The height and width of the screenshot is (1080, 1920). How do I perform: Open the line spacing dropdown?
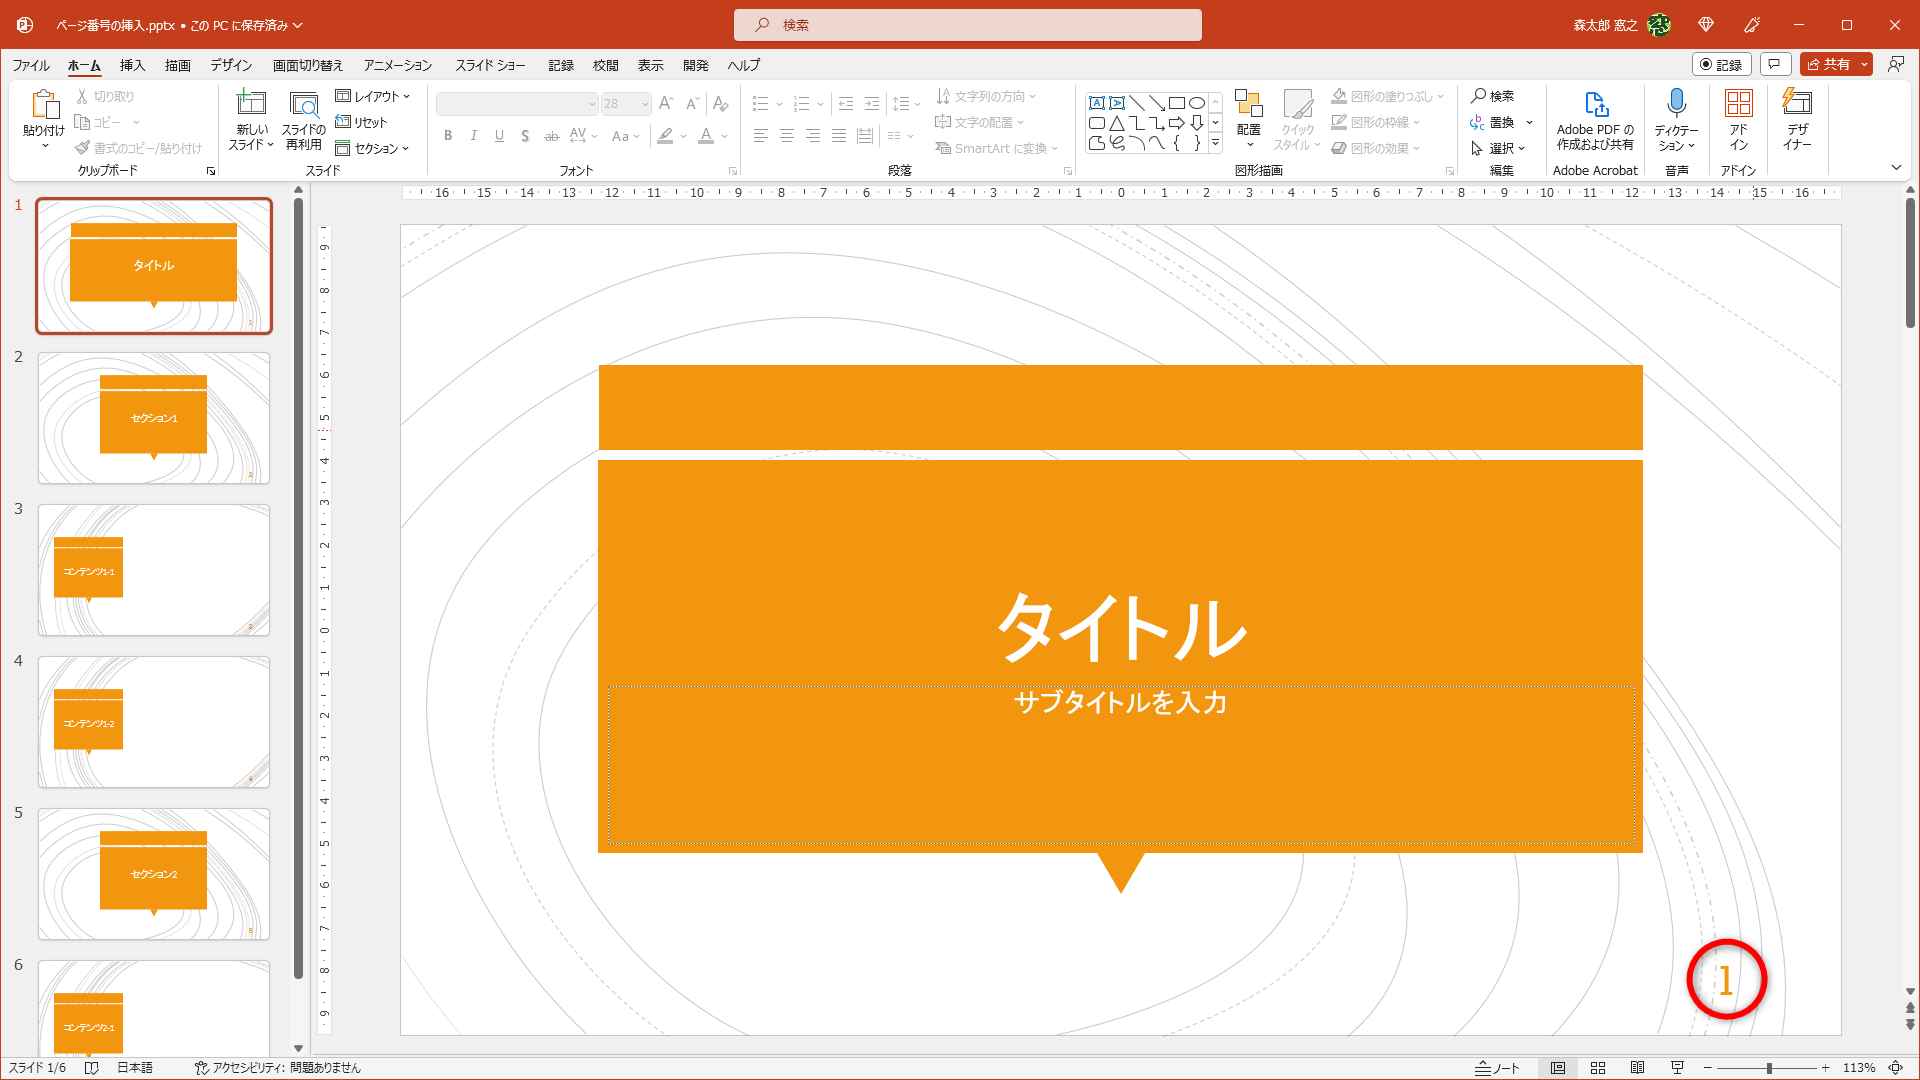pyautogui.click(x=907, y=103)
